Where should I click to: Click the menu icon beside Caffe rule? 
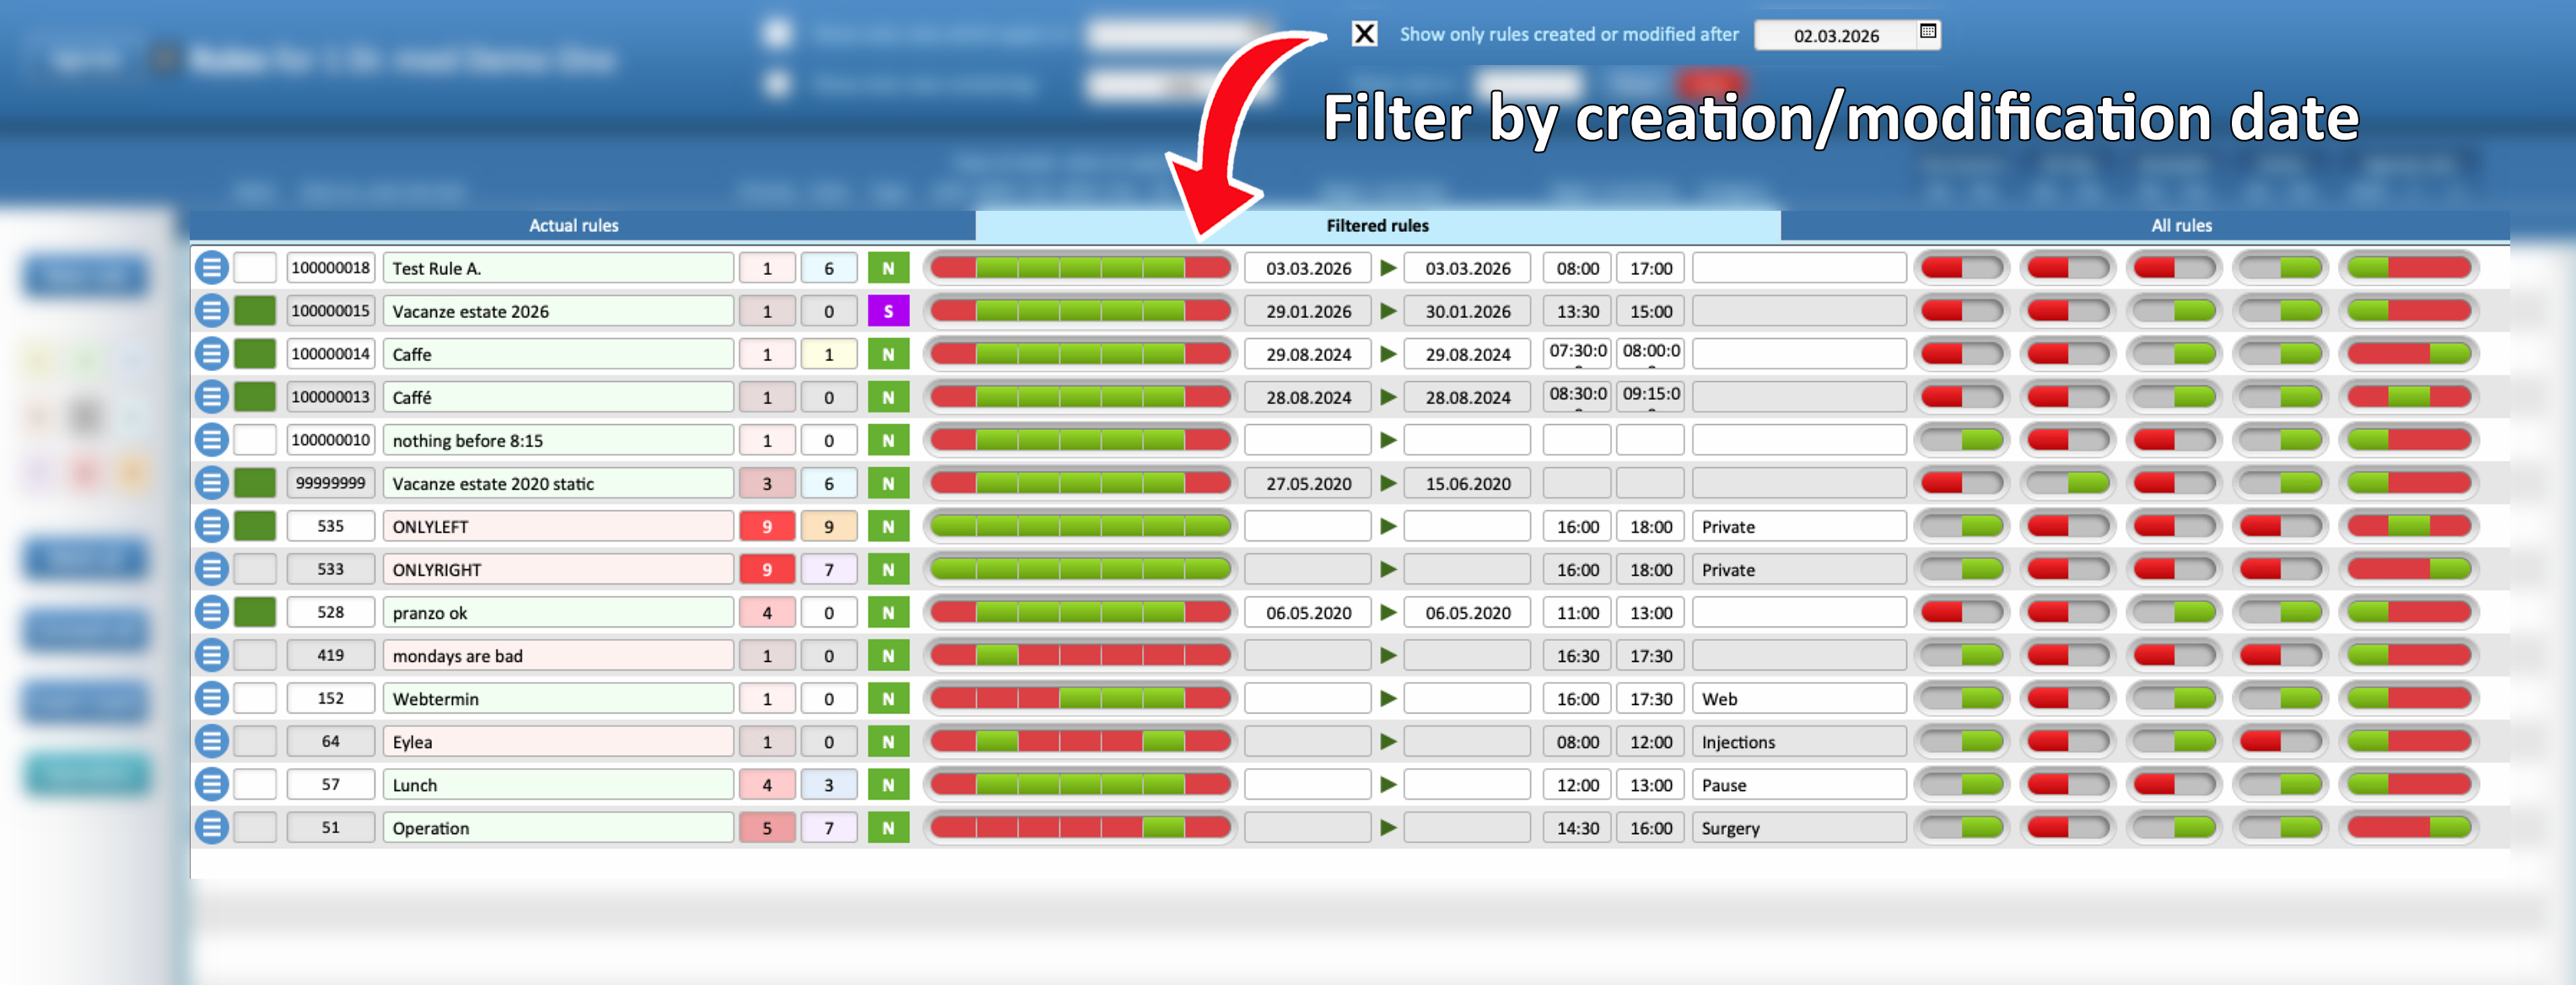[x=211, y=354]
